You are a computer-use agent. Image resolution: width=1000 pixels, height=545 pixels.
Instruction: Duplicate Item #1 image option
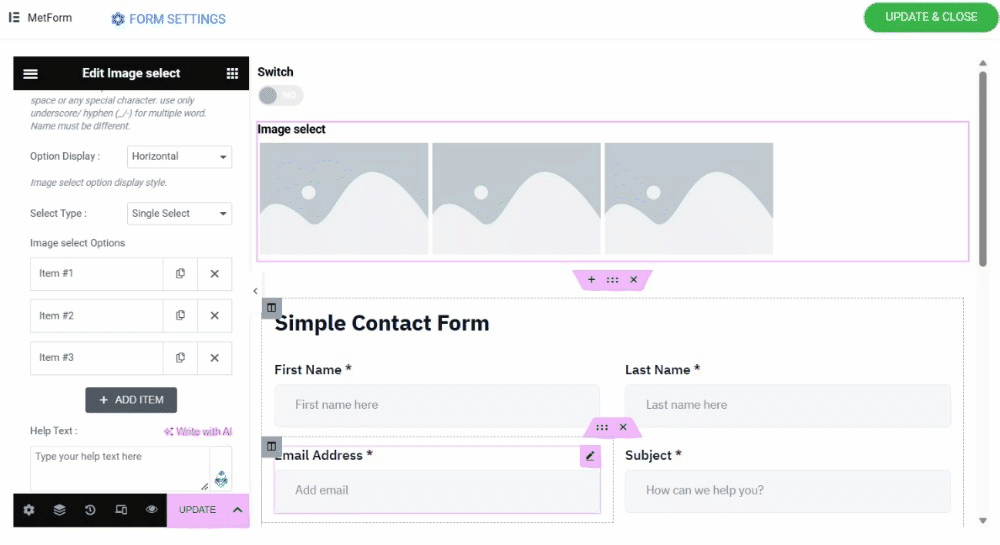click(x=180, y=273)
